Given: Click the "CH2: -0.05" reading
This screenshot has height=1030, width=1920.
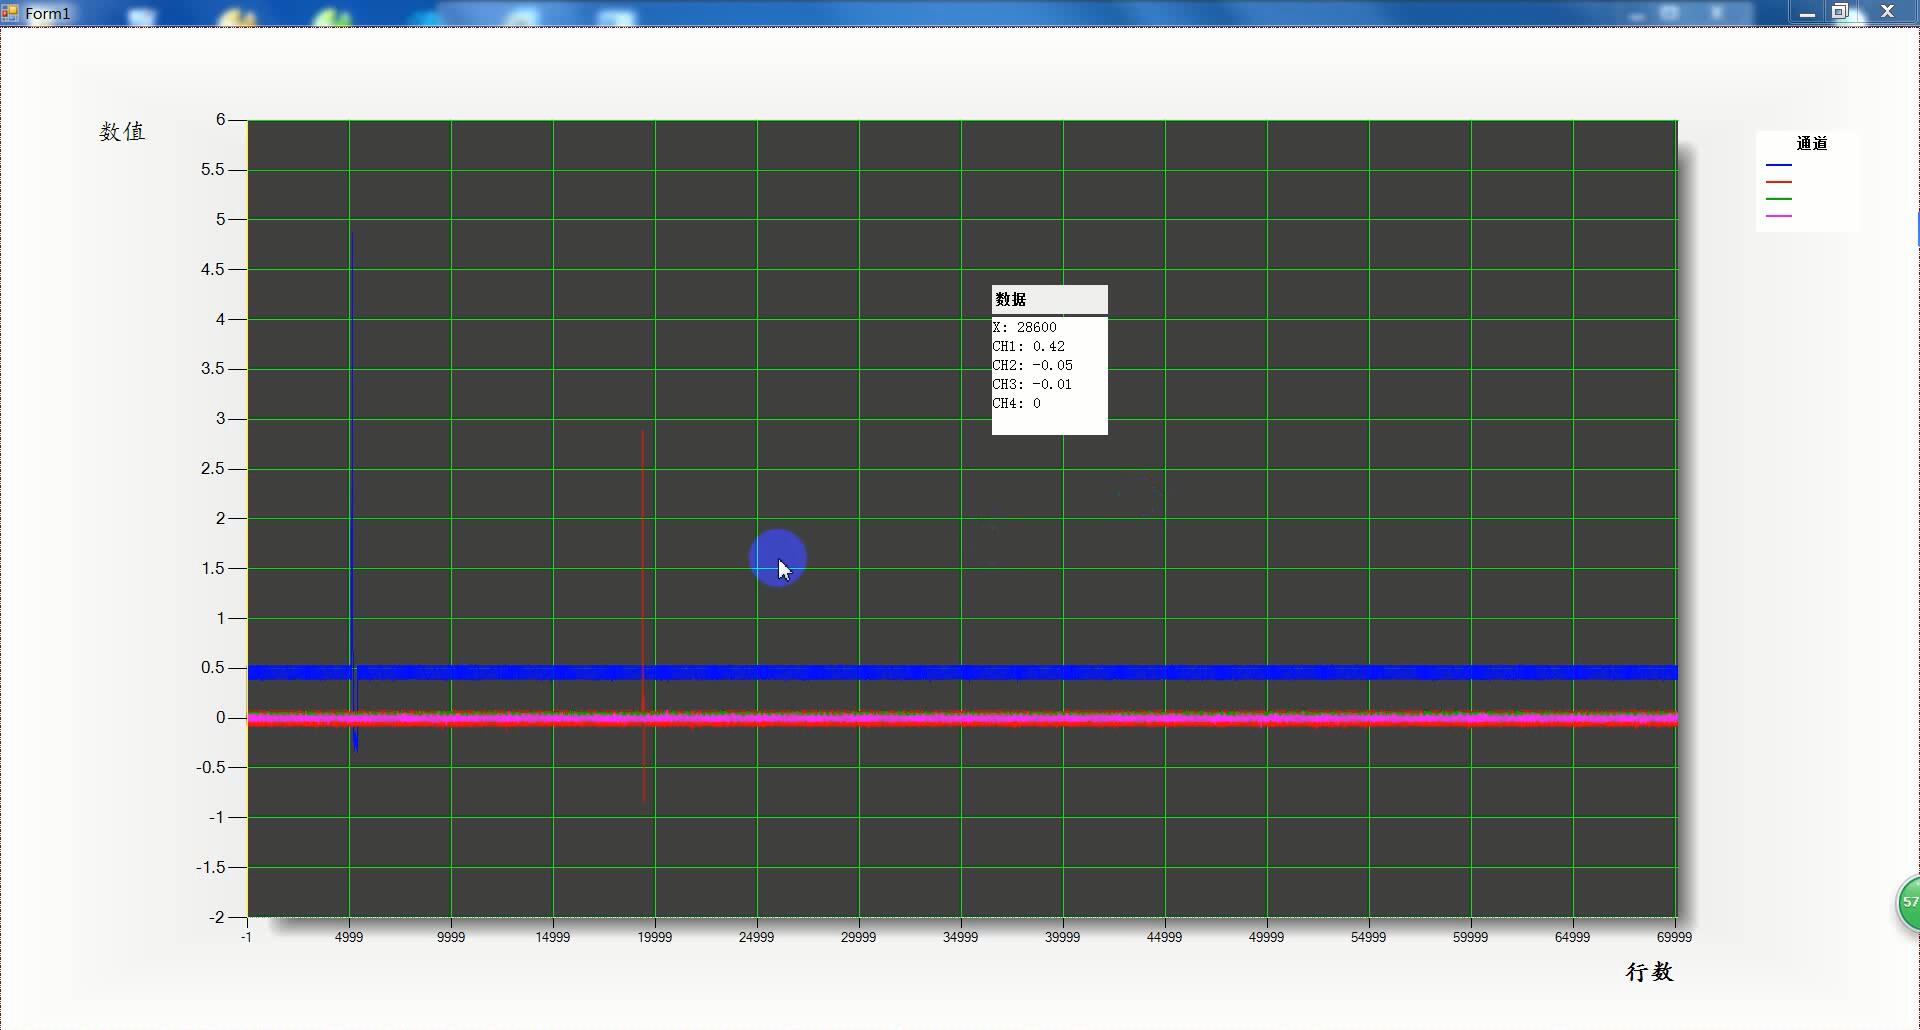Looking at the screenshot, I should tap(1033, 365).
